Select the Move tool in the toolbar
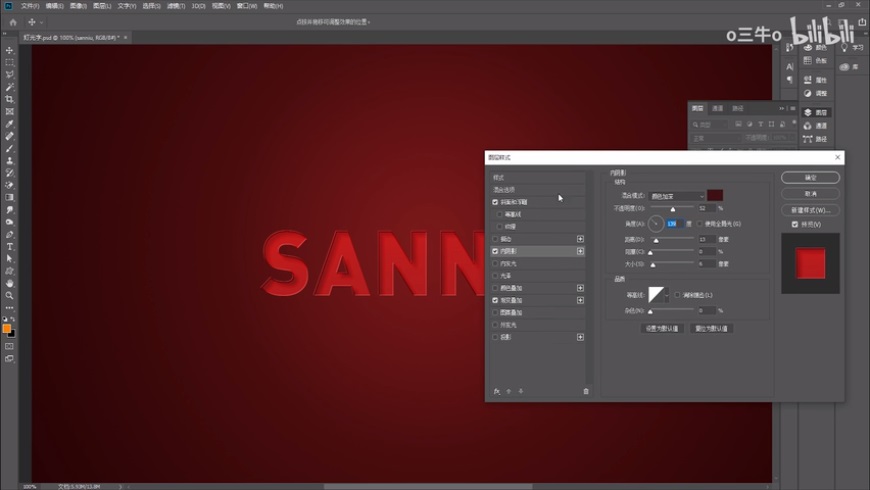 coord(10,50)
